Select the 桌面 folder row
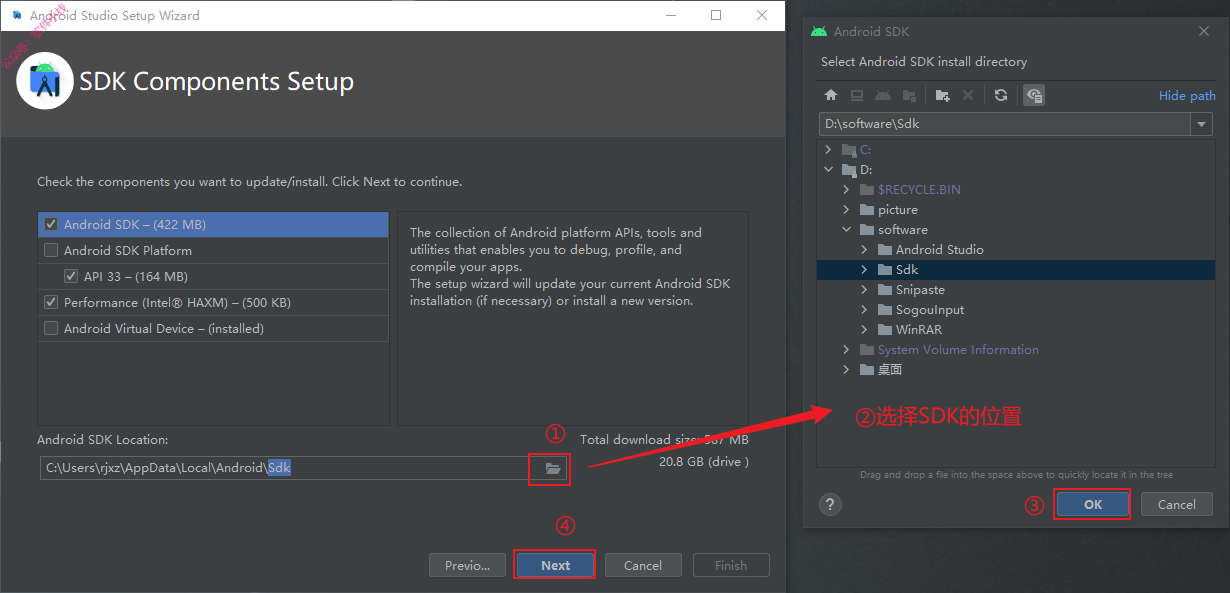 coord(1014,370)
